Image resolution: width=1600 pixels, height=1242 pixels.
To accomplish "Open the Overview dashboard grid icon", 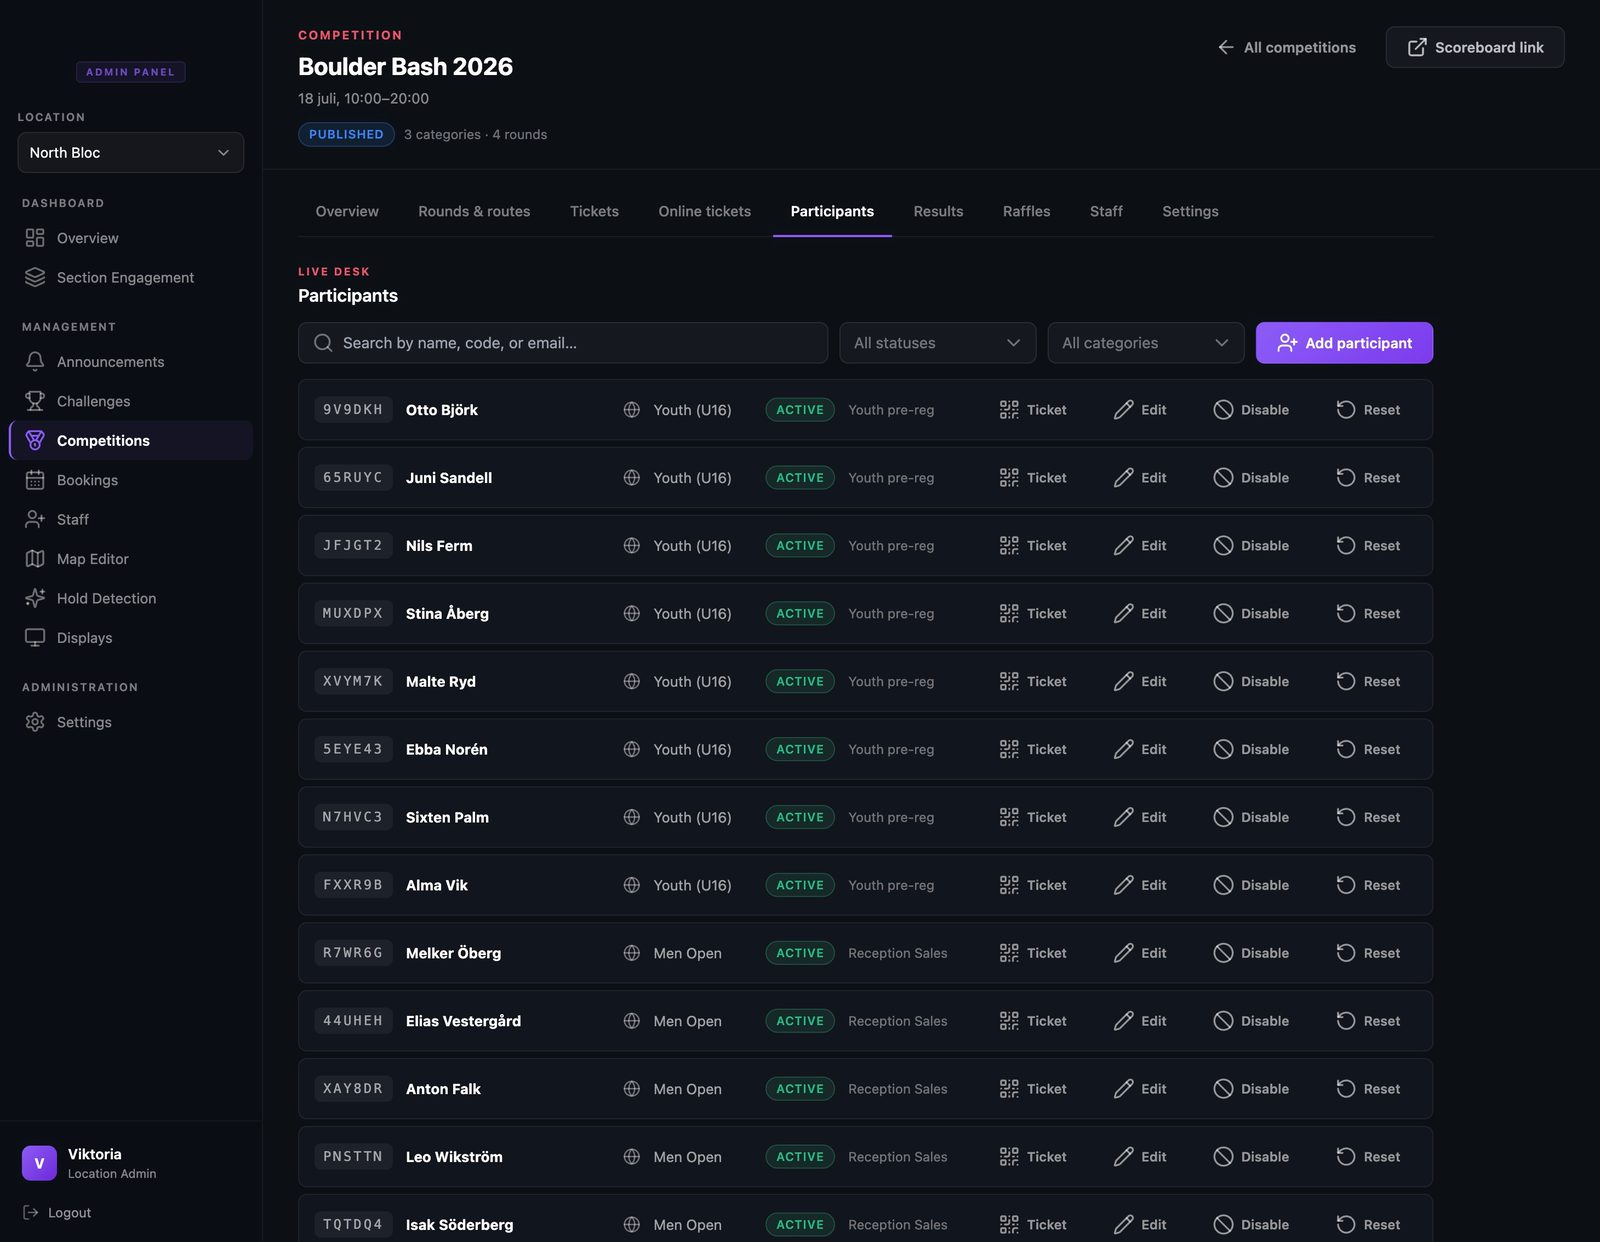I will click(35, 238).
